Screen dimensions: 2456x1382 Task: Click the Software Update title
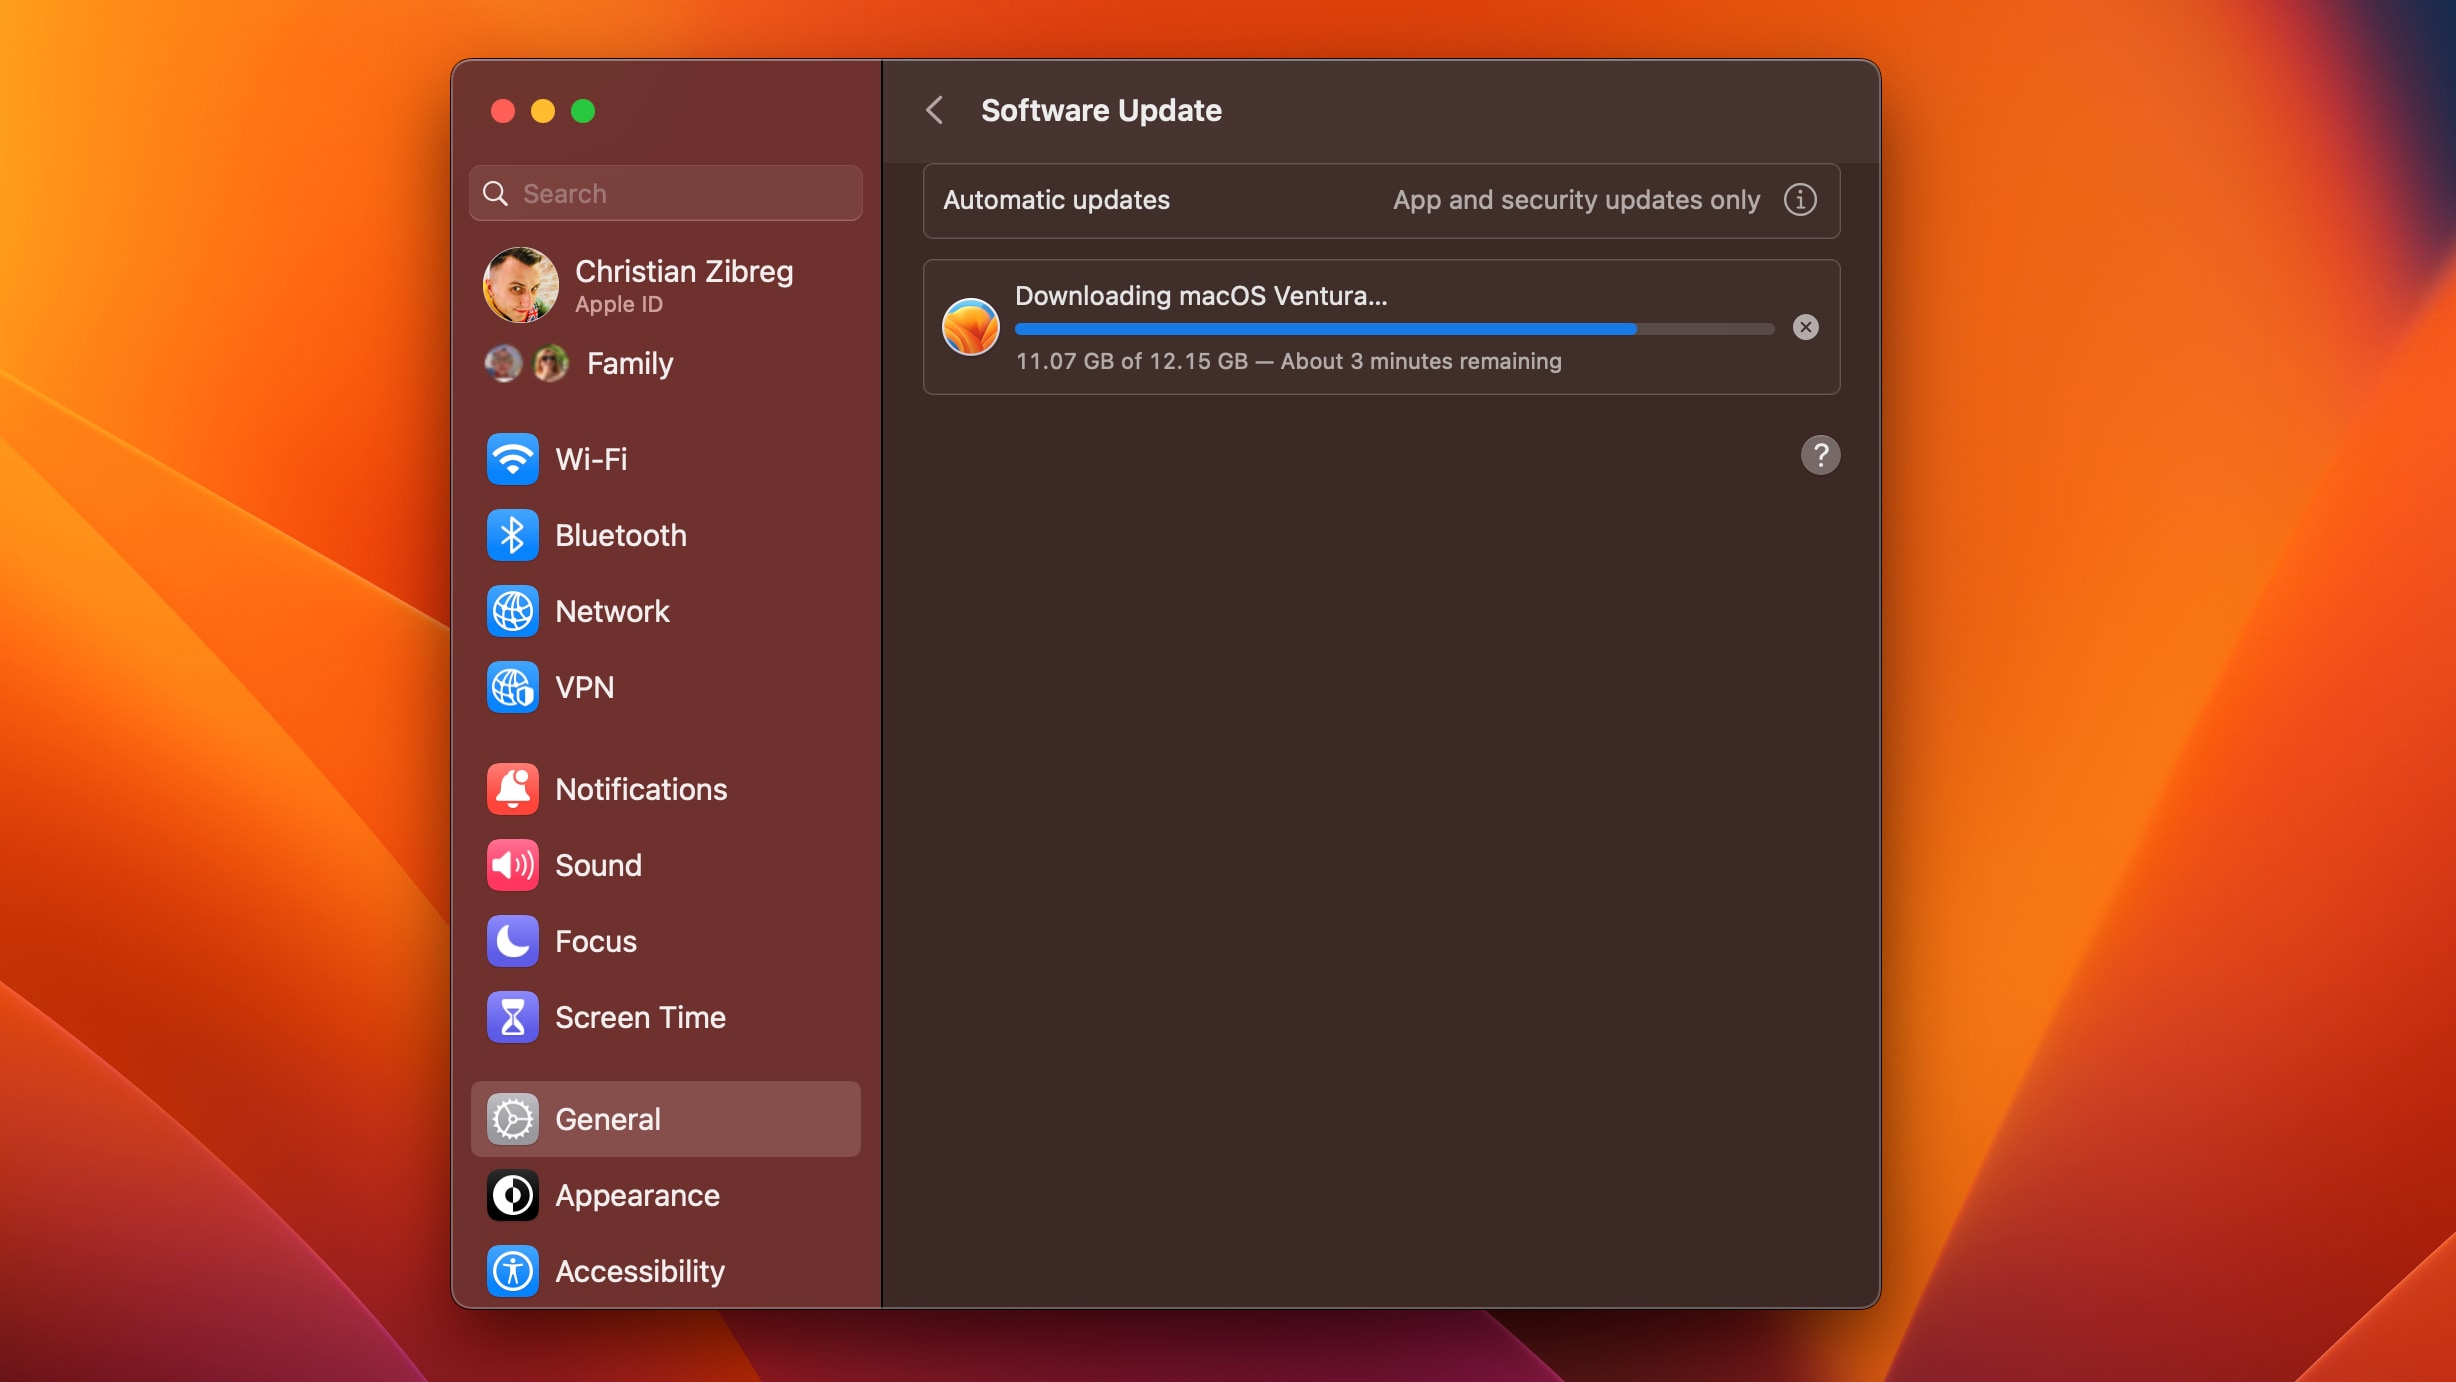point(1101,110)
